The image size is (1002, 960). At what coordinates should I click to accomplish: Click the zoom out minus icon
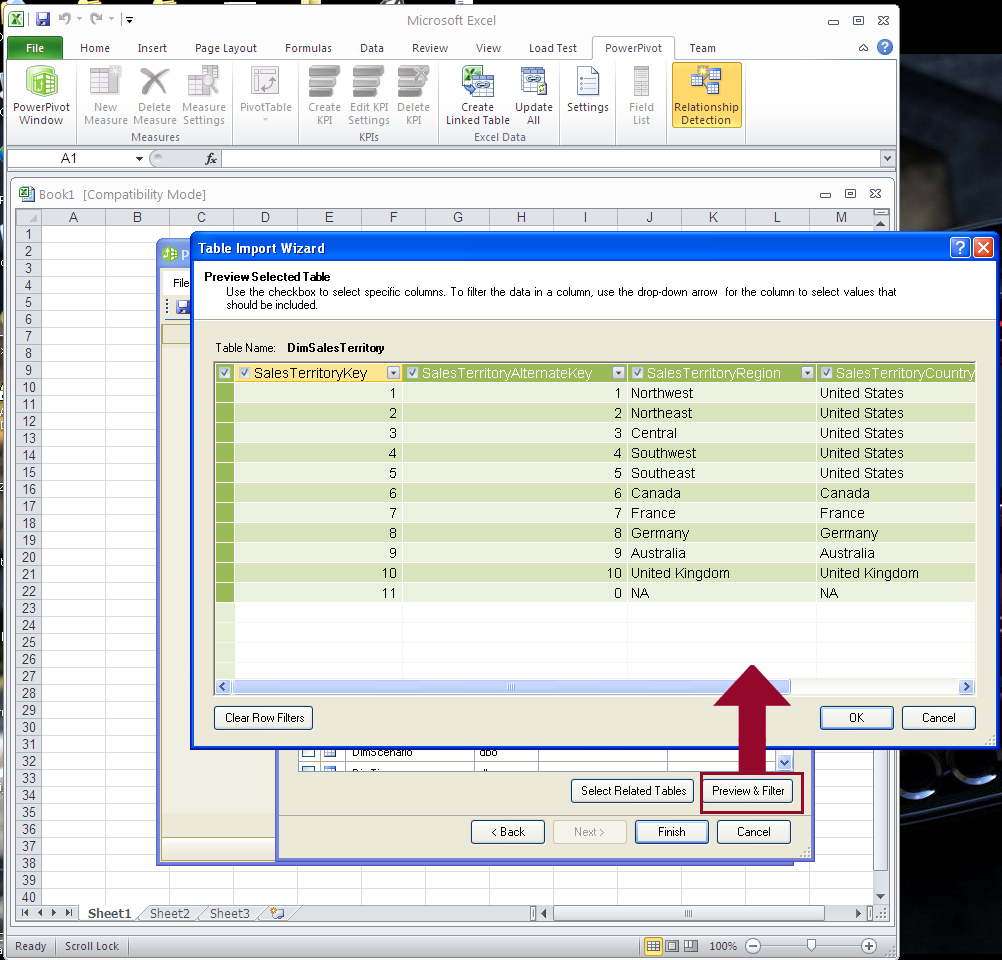tap(753, 946)
